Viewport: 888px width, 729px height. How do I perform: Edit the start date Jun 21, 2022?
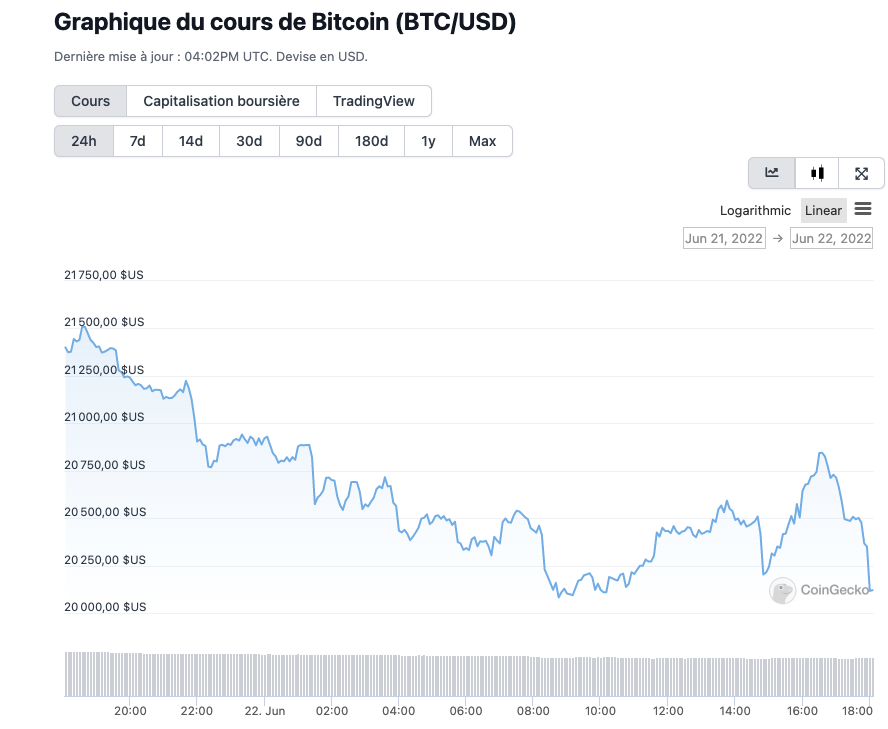(x=723, y=238)
